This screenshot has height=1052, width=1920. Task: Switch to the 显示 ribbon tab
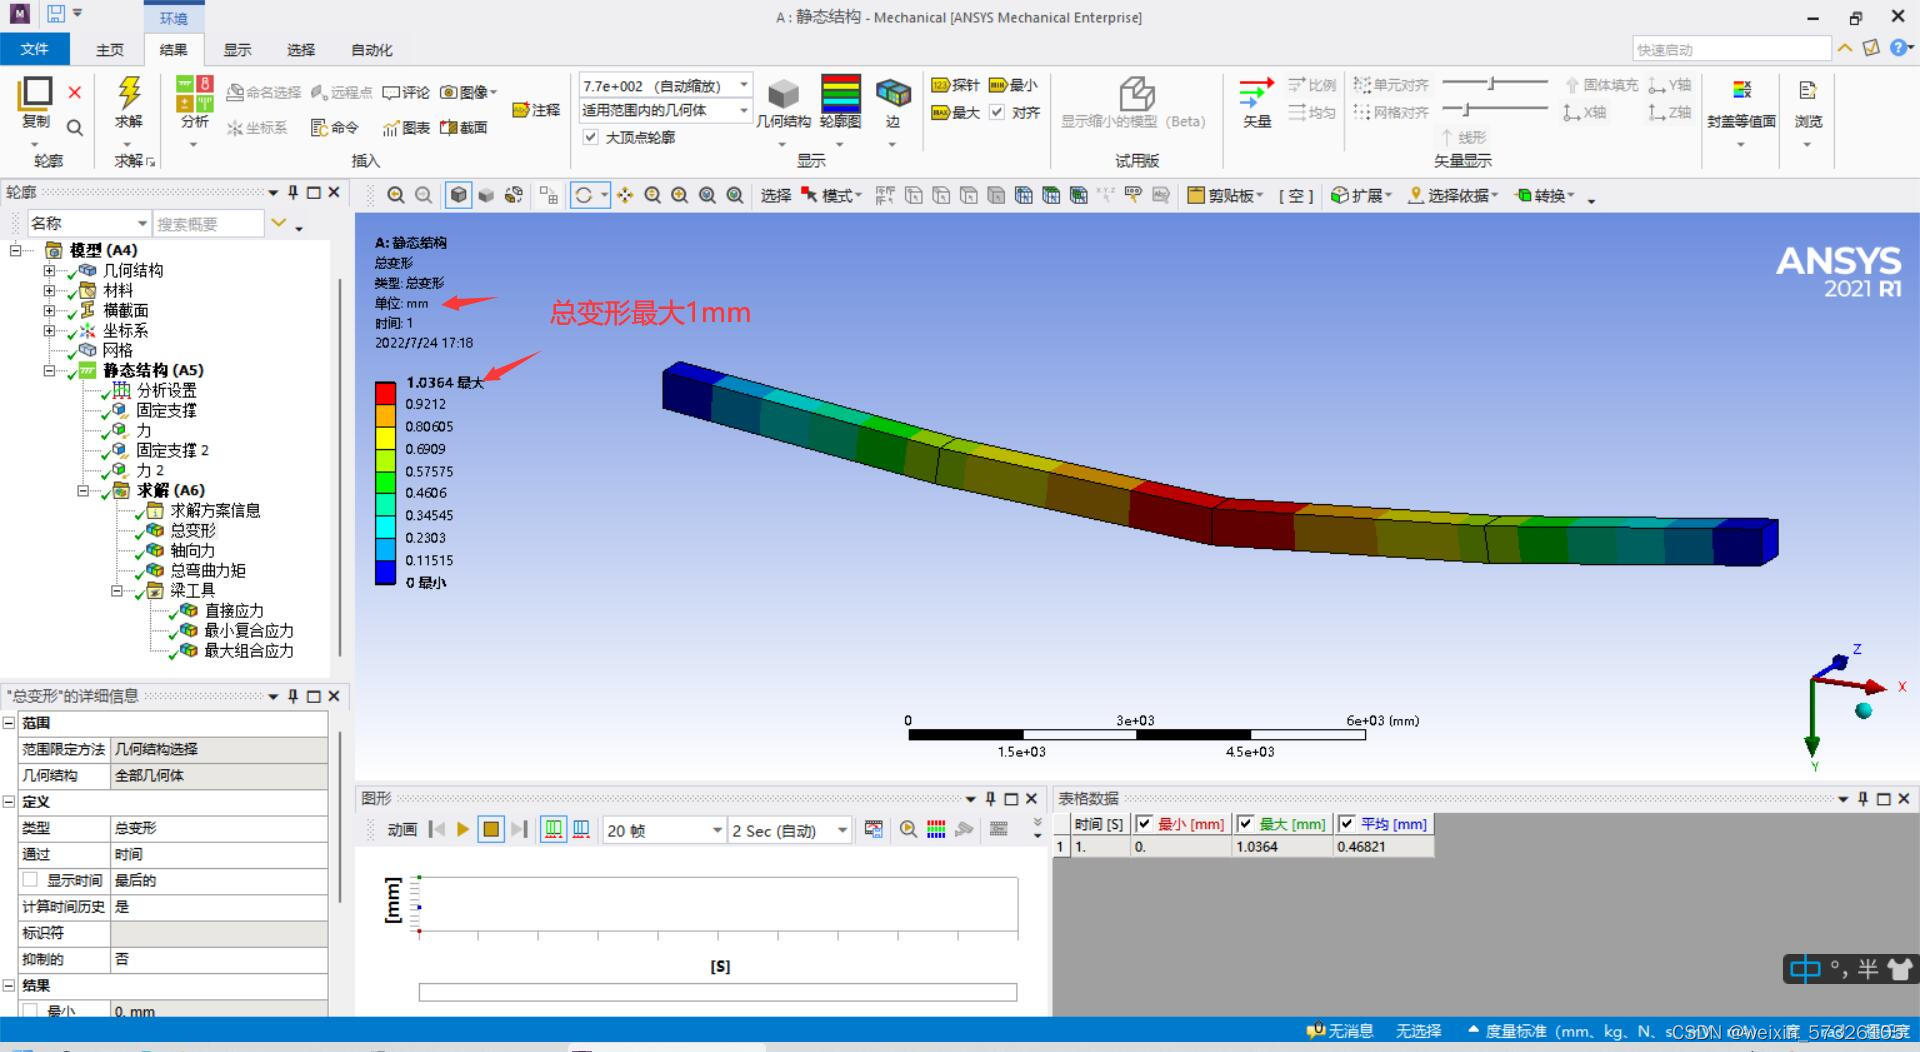click(237, 50)
